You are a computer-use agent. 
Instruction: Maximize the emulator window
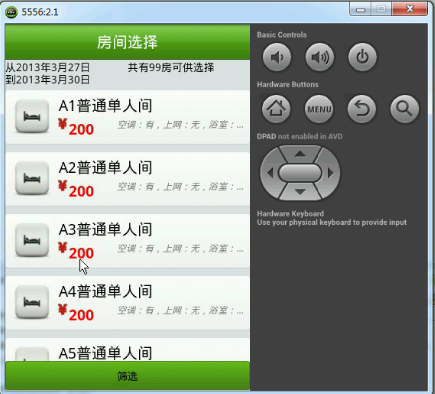(381, 9)
